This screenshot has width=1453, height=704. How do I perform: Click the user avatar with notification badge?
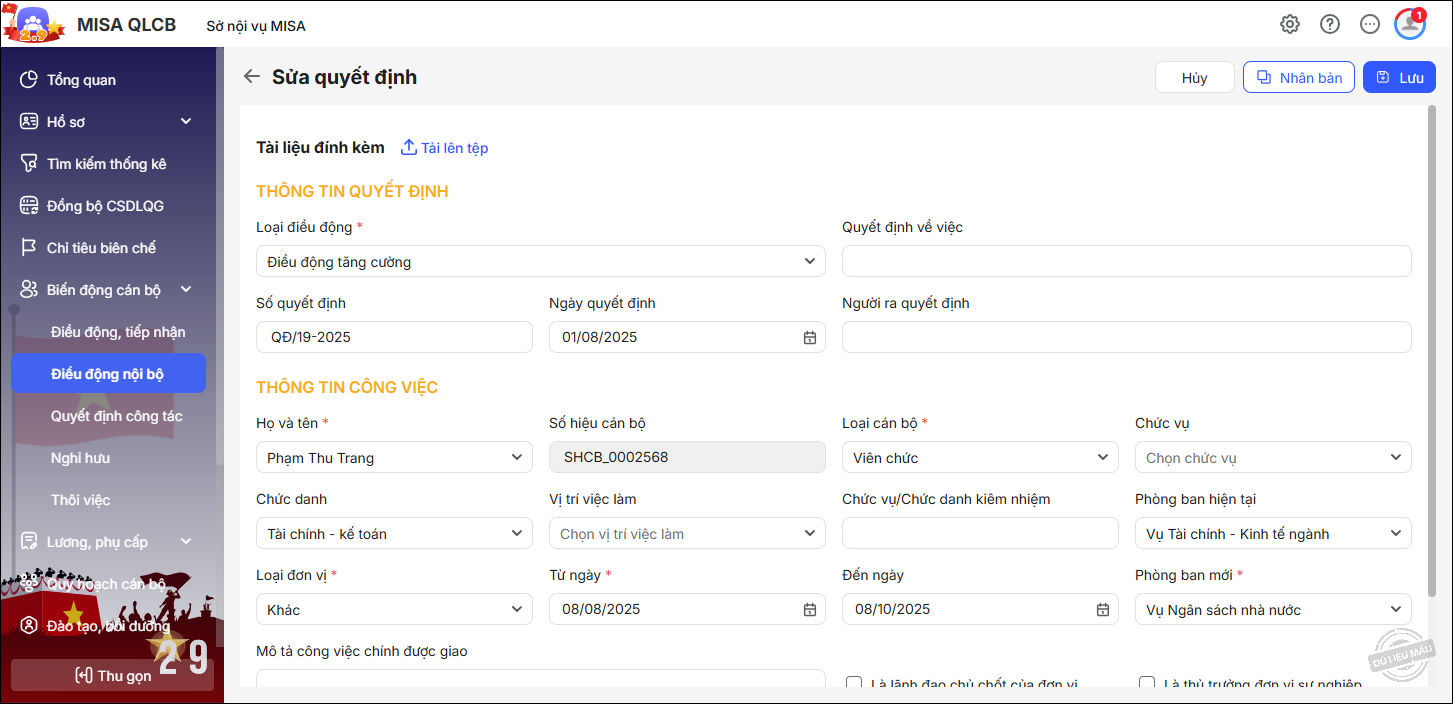tap(1410, 25)
